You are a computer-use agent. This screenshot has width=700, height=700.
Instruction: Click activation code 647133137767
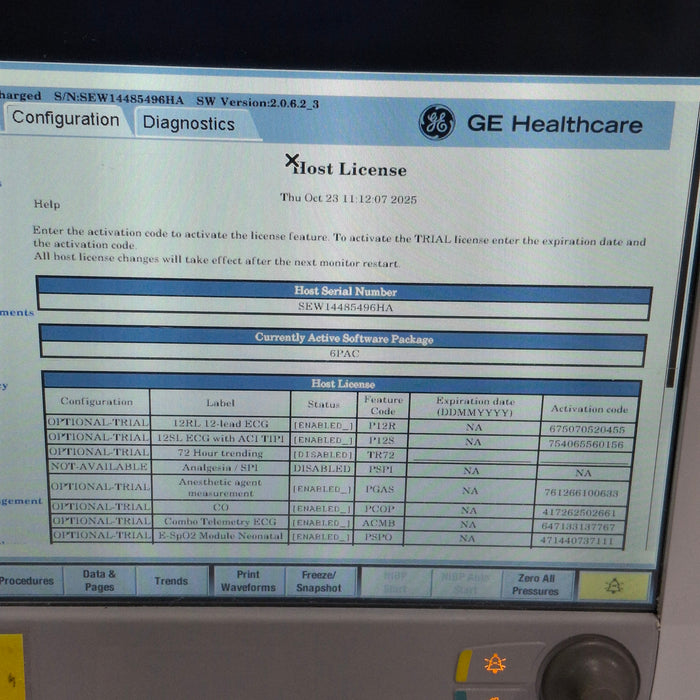pyautogui.click(x=578, y=527)
